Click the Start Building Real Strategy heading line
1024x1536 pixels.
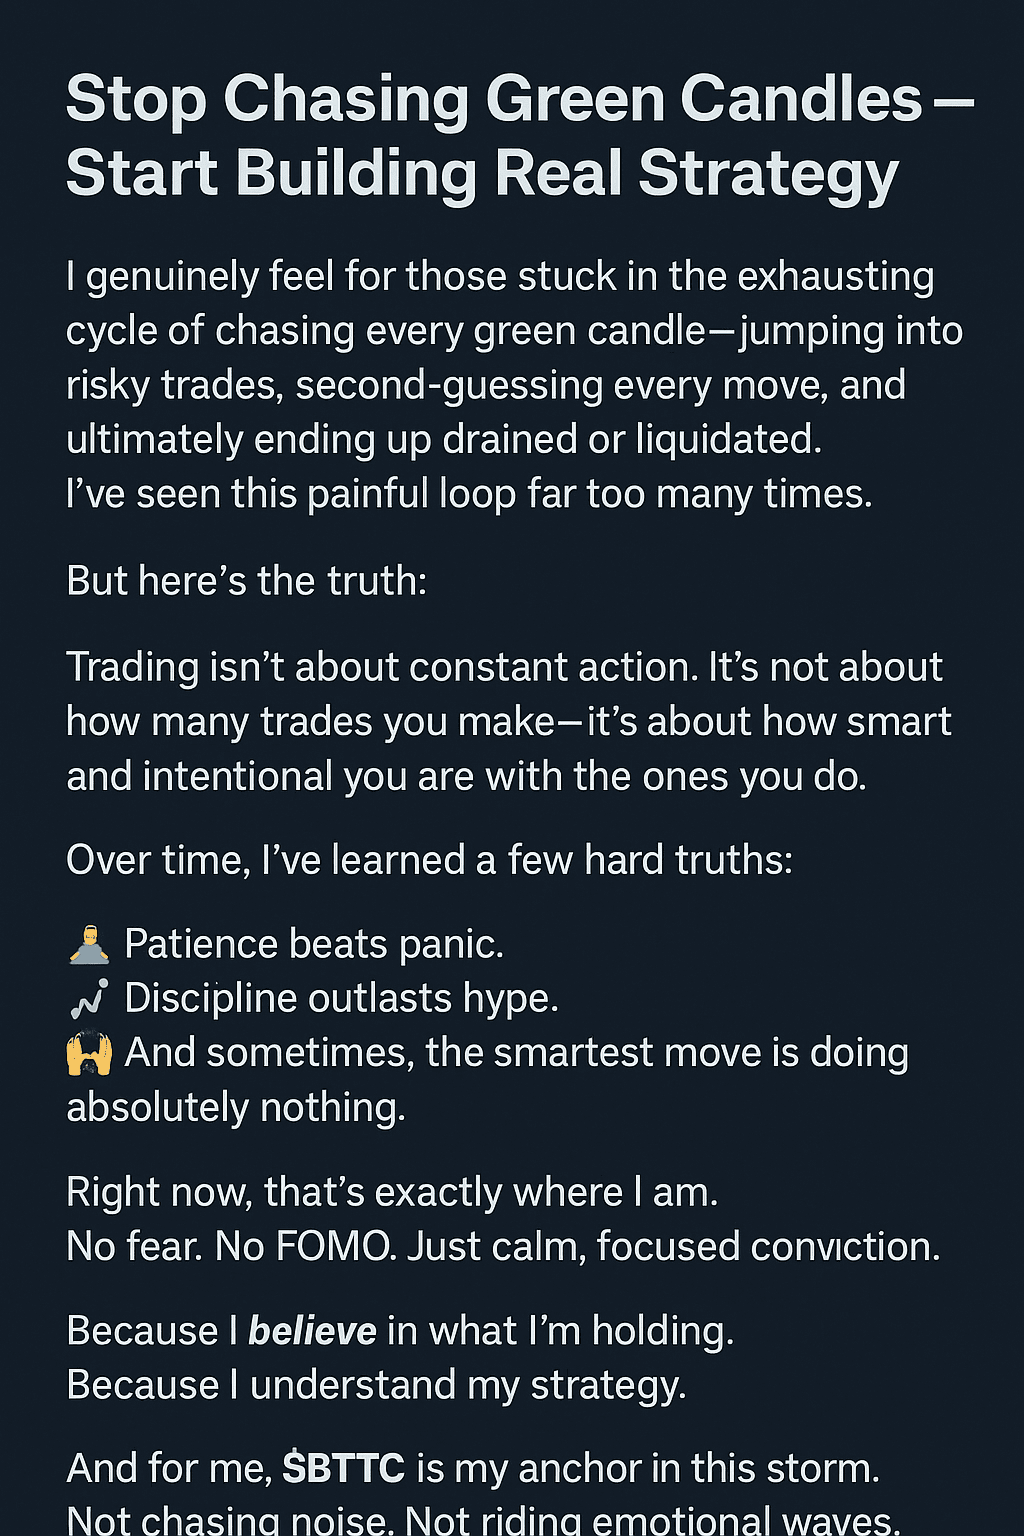click(482, 173)
